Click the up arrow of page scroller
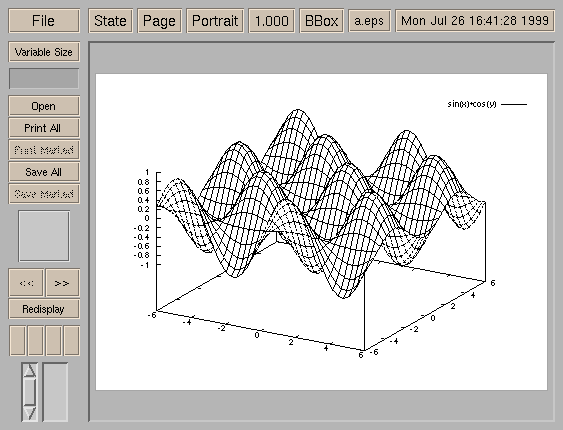 click(29, 370)
